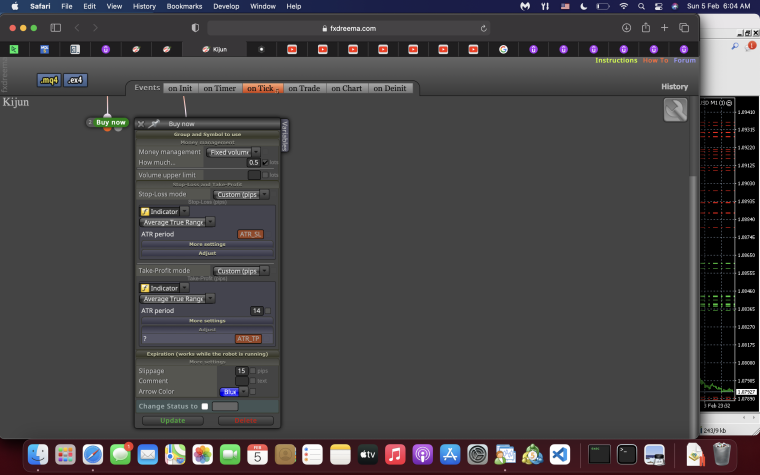Open Photos in the Dock
This screenshot has width=760, height=475.
[x=203, y=455]
